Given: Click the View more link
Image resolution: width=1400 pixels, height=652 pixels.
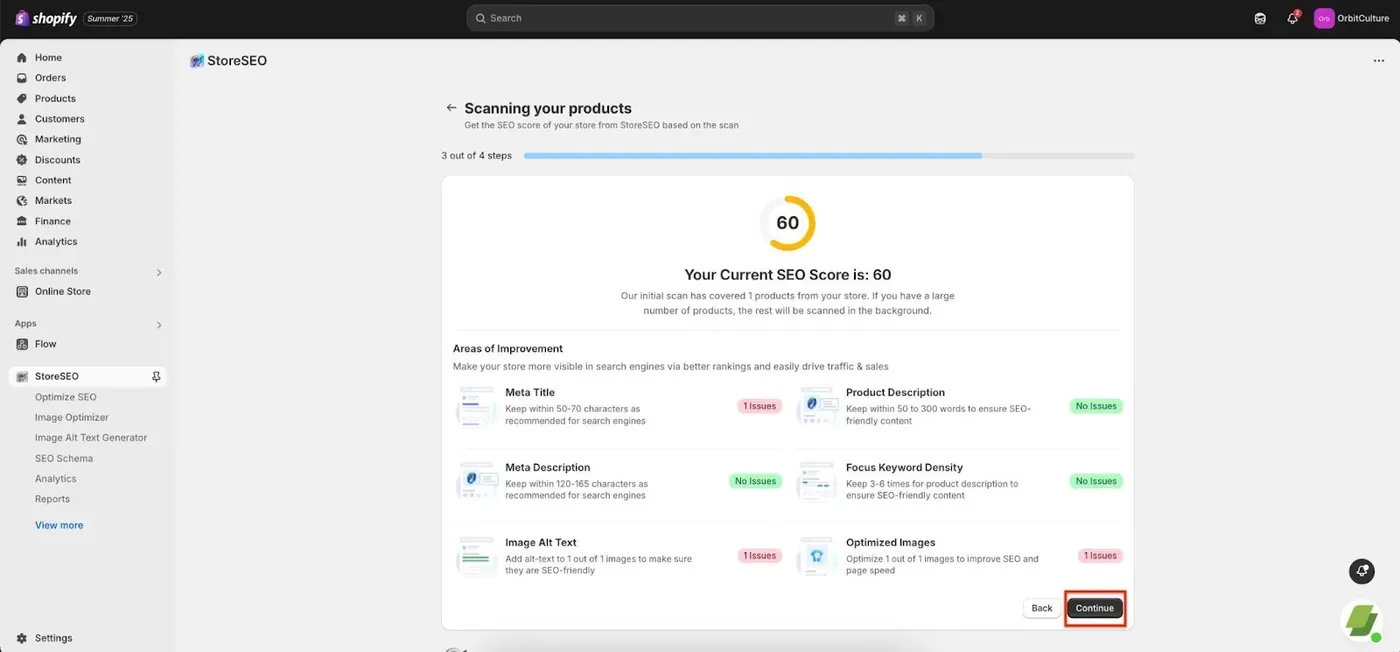Looking at the screenshot, I should (x=59, y=525).
